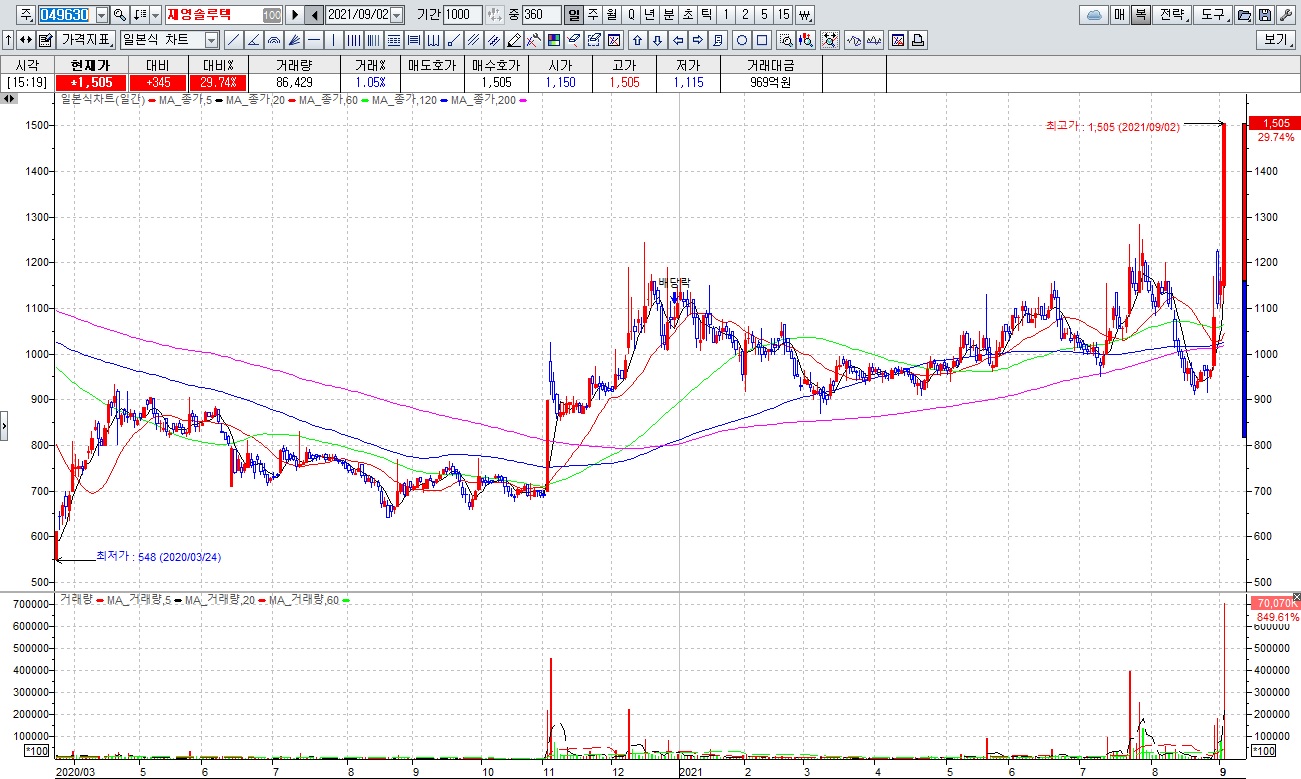Select the trend line drawing tool
This screenshot has height=779, width=1301.
[x=233, y=40]
